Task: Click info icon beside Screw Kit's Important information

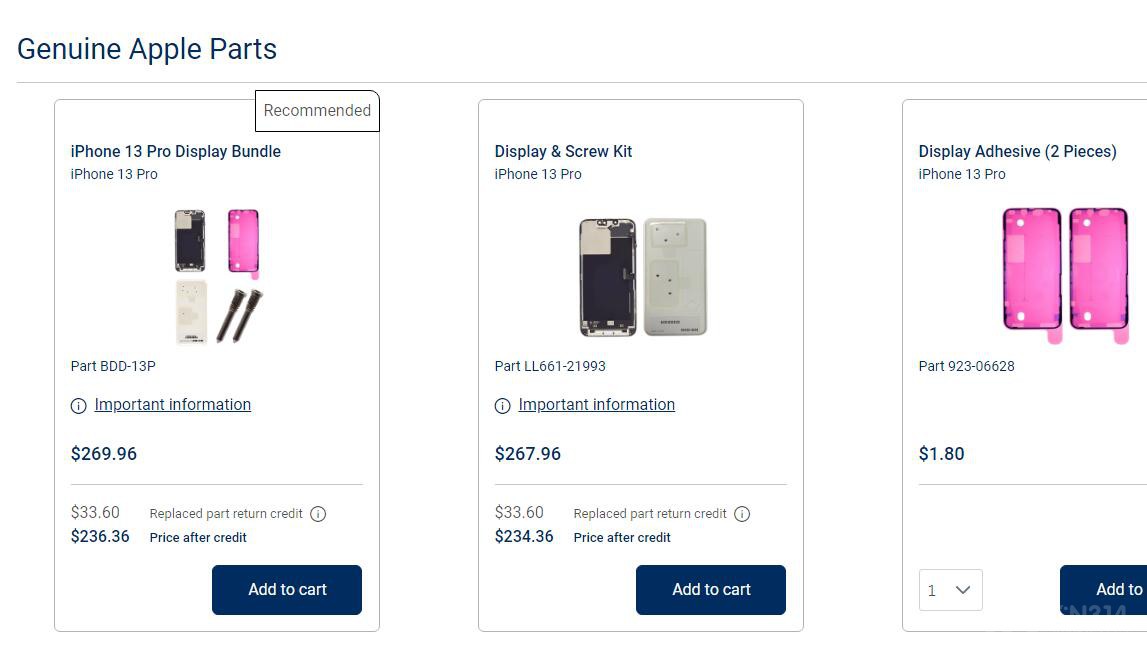Action: coord(503,406)
